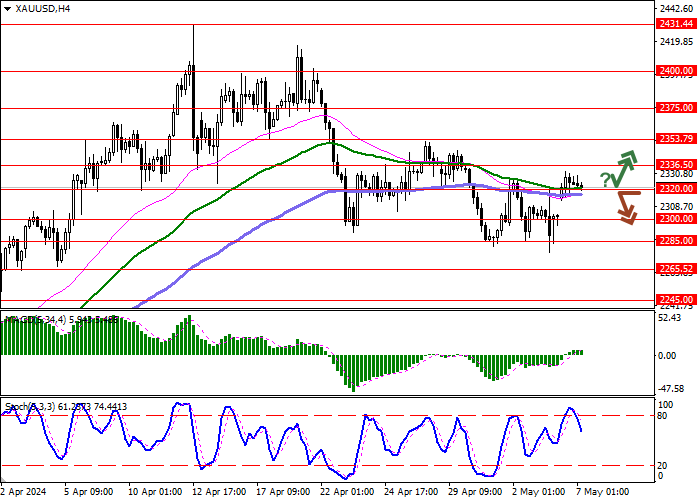Click the 22 Apr 01:00 date label
Screen dimensions: 700x500
pos(348,492)
